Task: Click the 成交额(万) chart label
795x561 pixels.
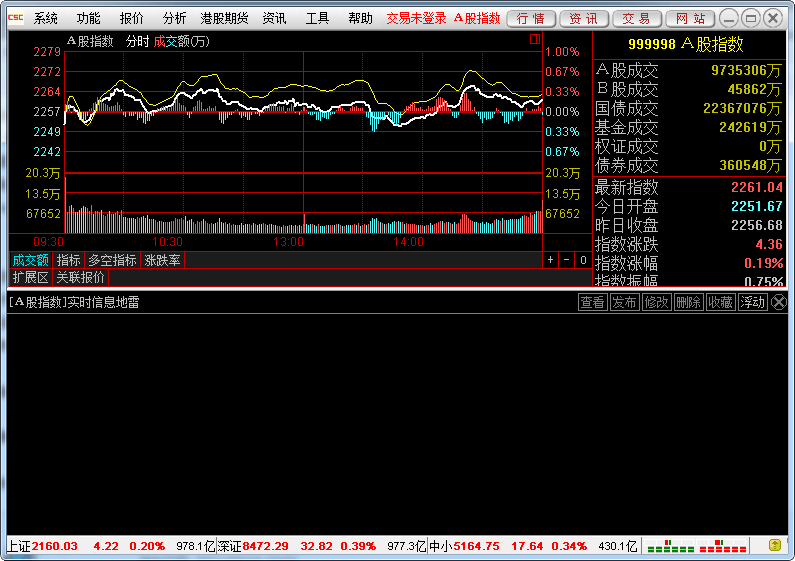Action: tap(182, 42)
